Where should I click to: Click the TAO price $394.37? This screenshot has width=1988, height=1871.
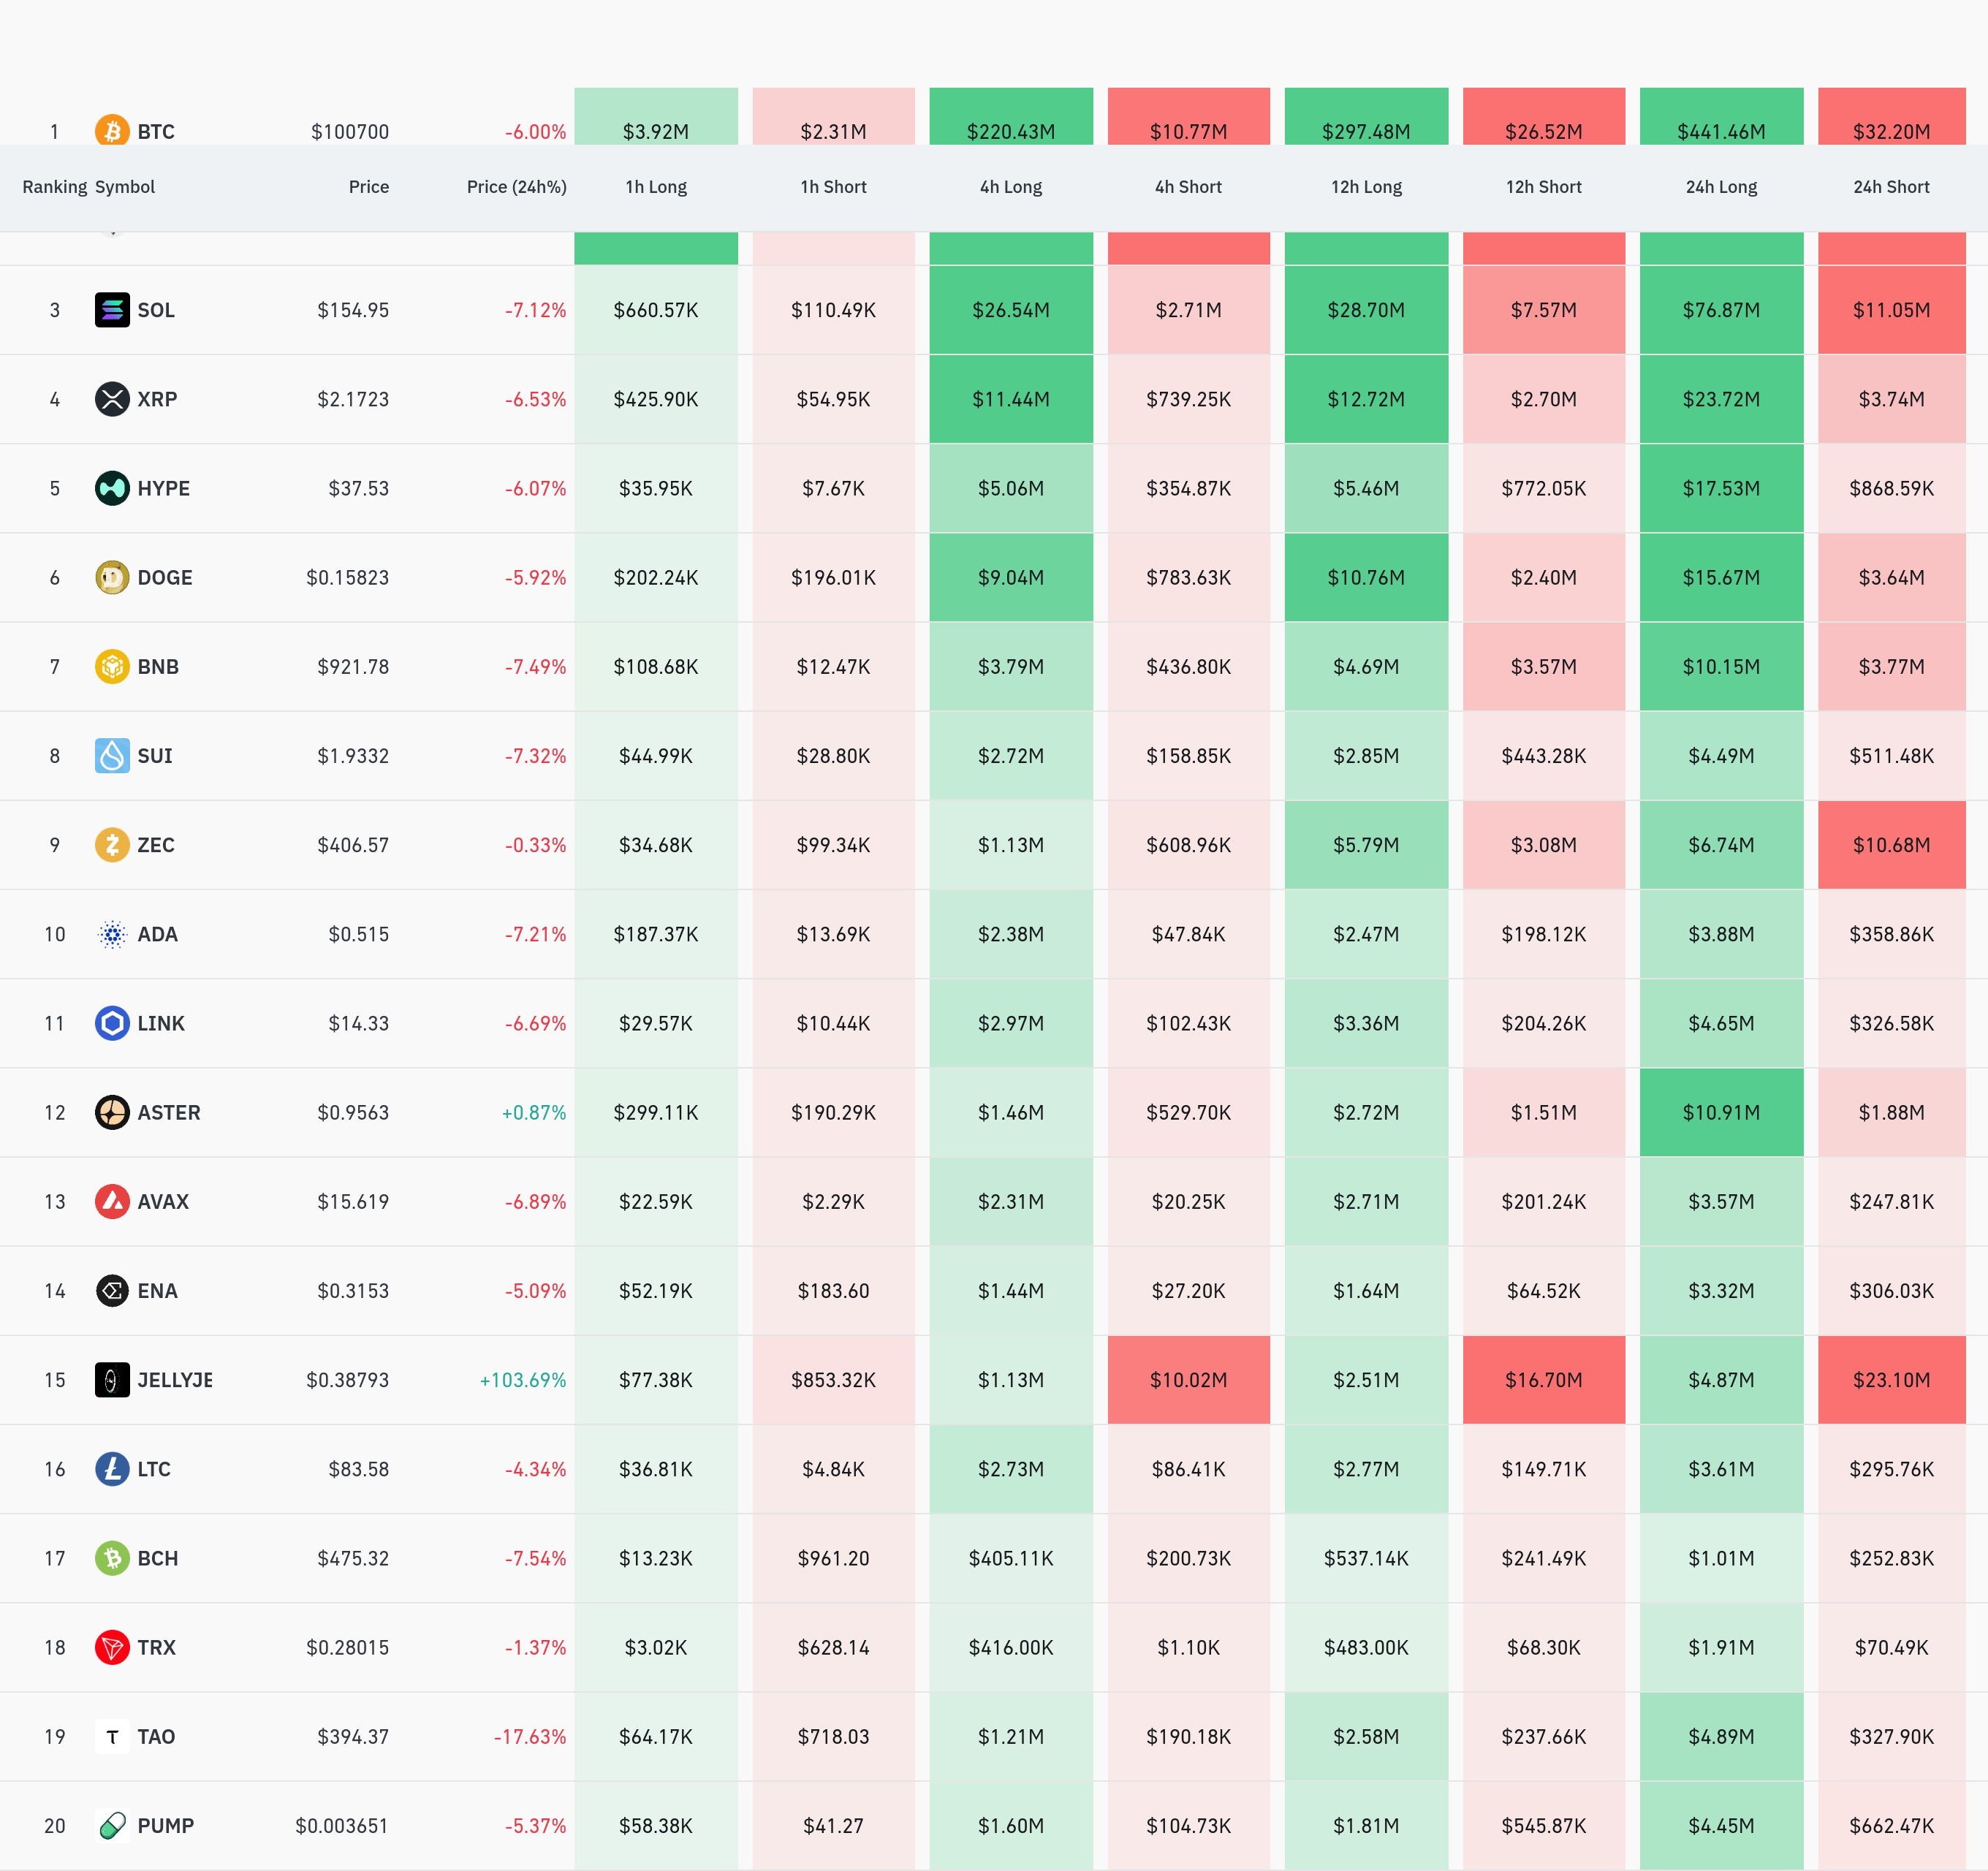click(x=353, y=1736)
